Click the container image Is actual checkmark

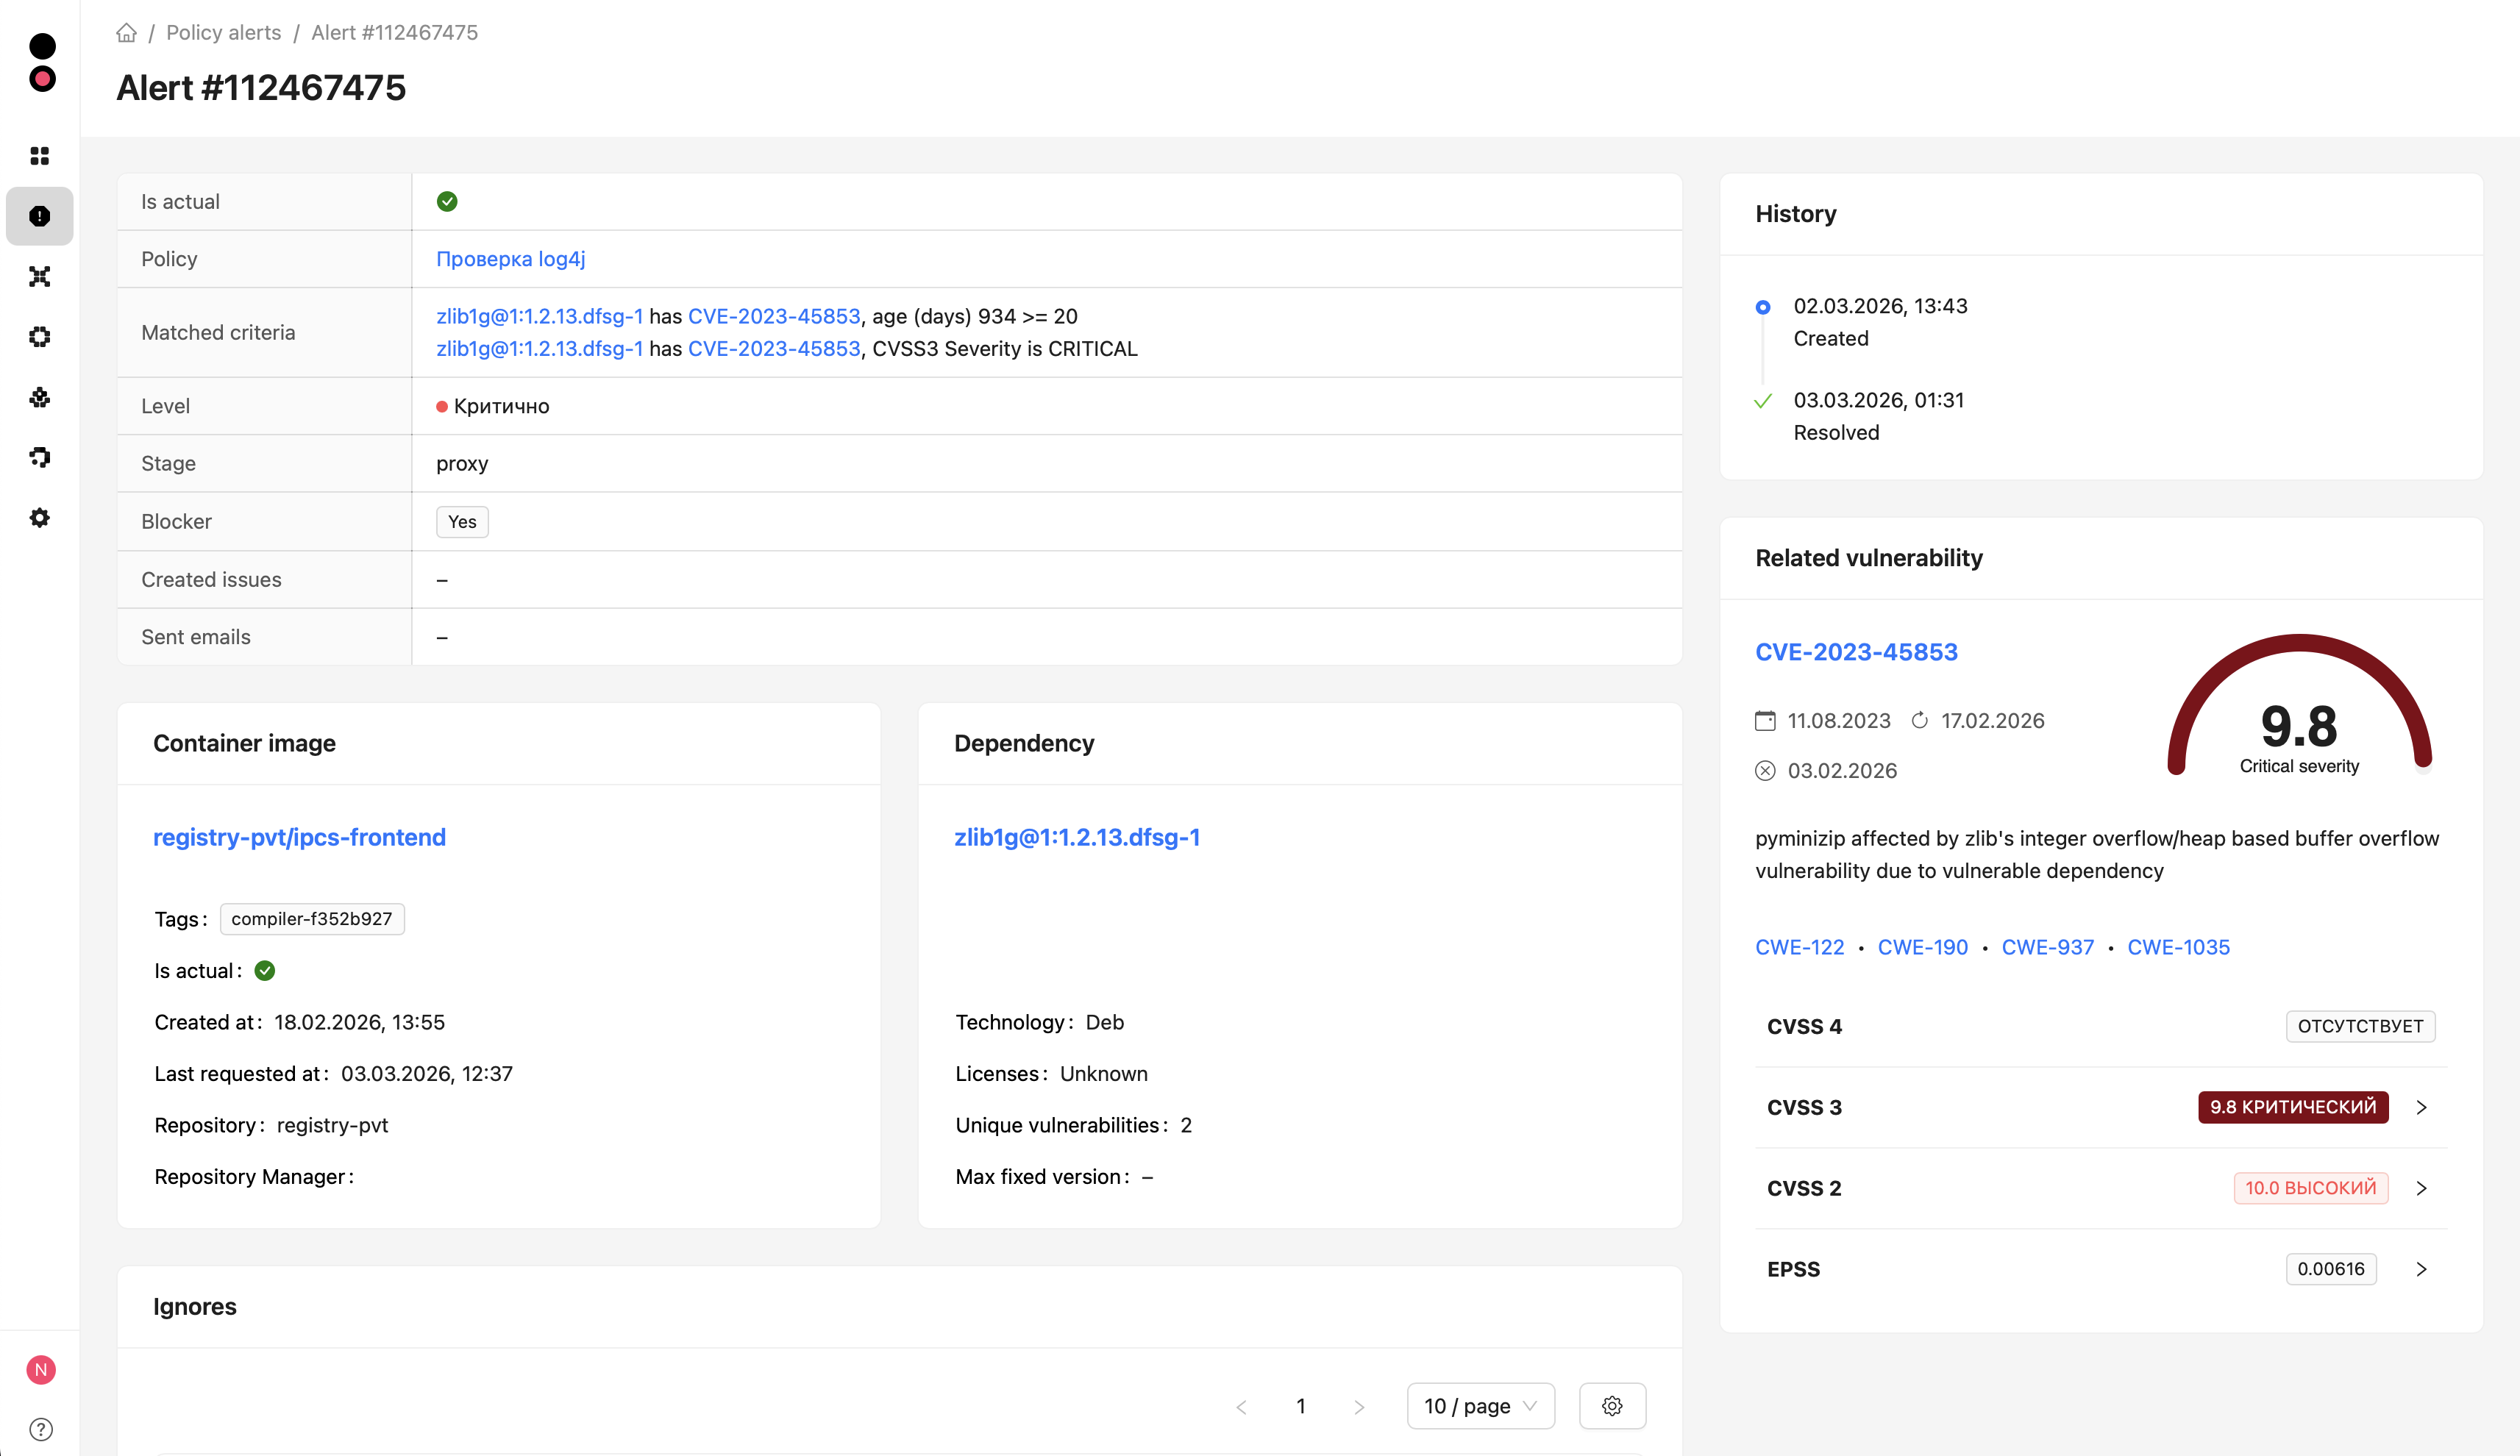(x=265, y=971)
